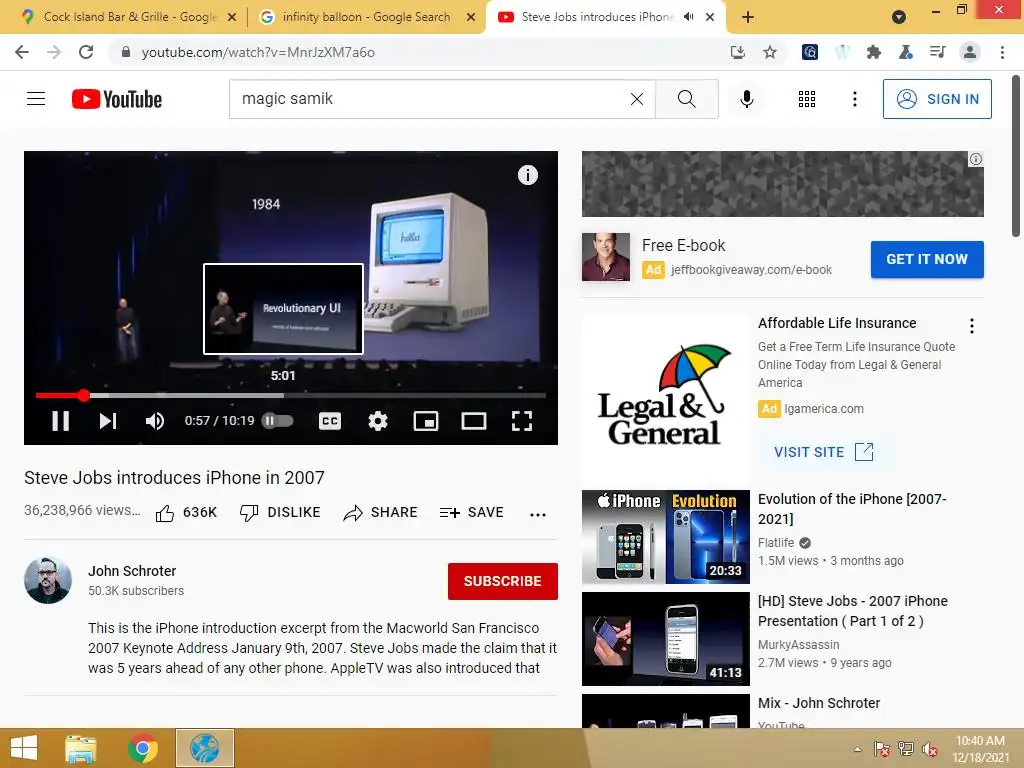Search with voice microphone icon
The width and height of the screenshot is (1024, 768).
point(746,99)
